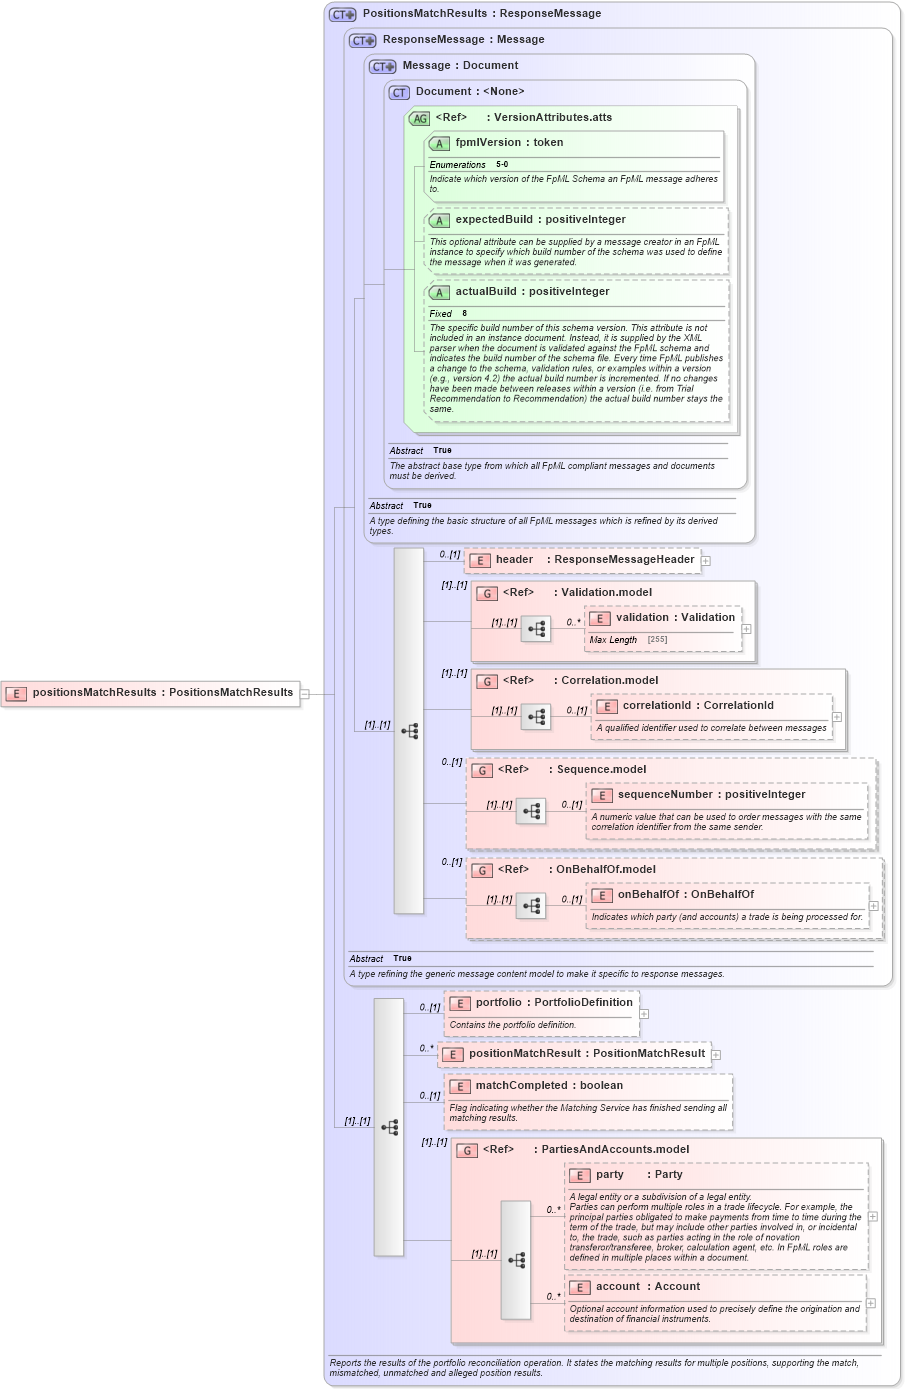This screenshot has height=1389, width=905.
Task: Click the CT icon beside ResponseMessage
Action: point(362,40)
